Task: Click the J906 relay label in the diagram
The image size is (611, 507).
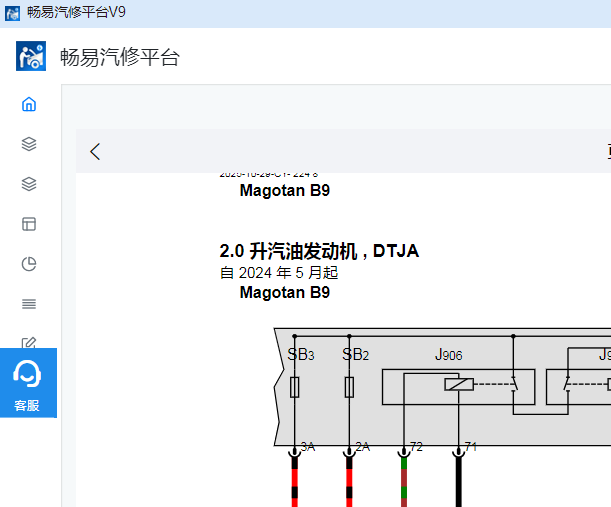Action: pyautogui.click(x=449, y=355)
